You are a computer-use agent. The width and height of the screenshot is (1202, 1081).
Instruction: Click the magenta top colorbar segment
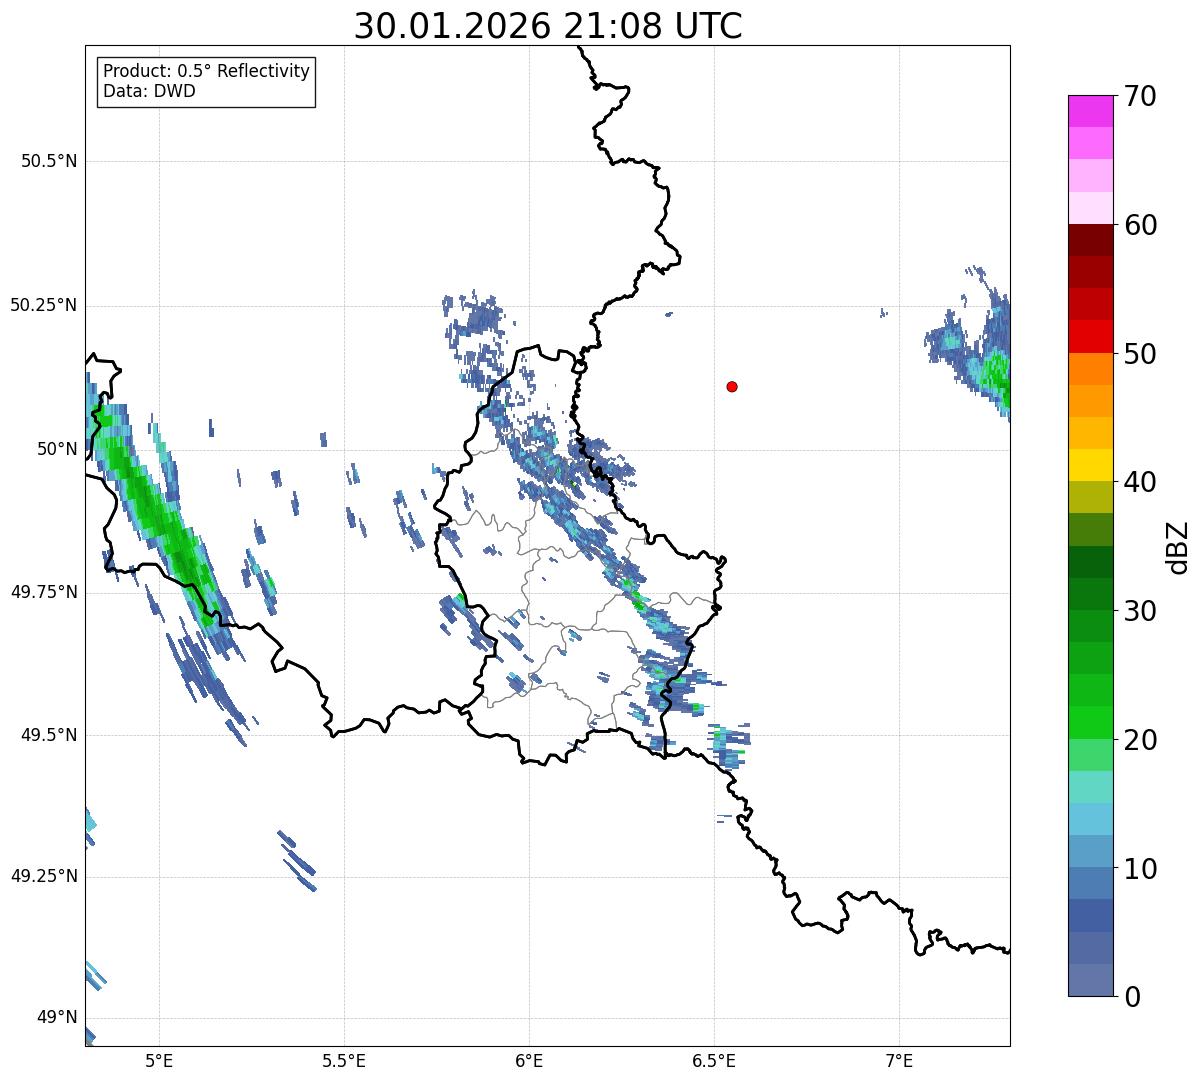click(1091, 111)
